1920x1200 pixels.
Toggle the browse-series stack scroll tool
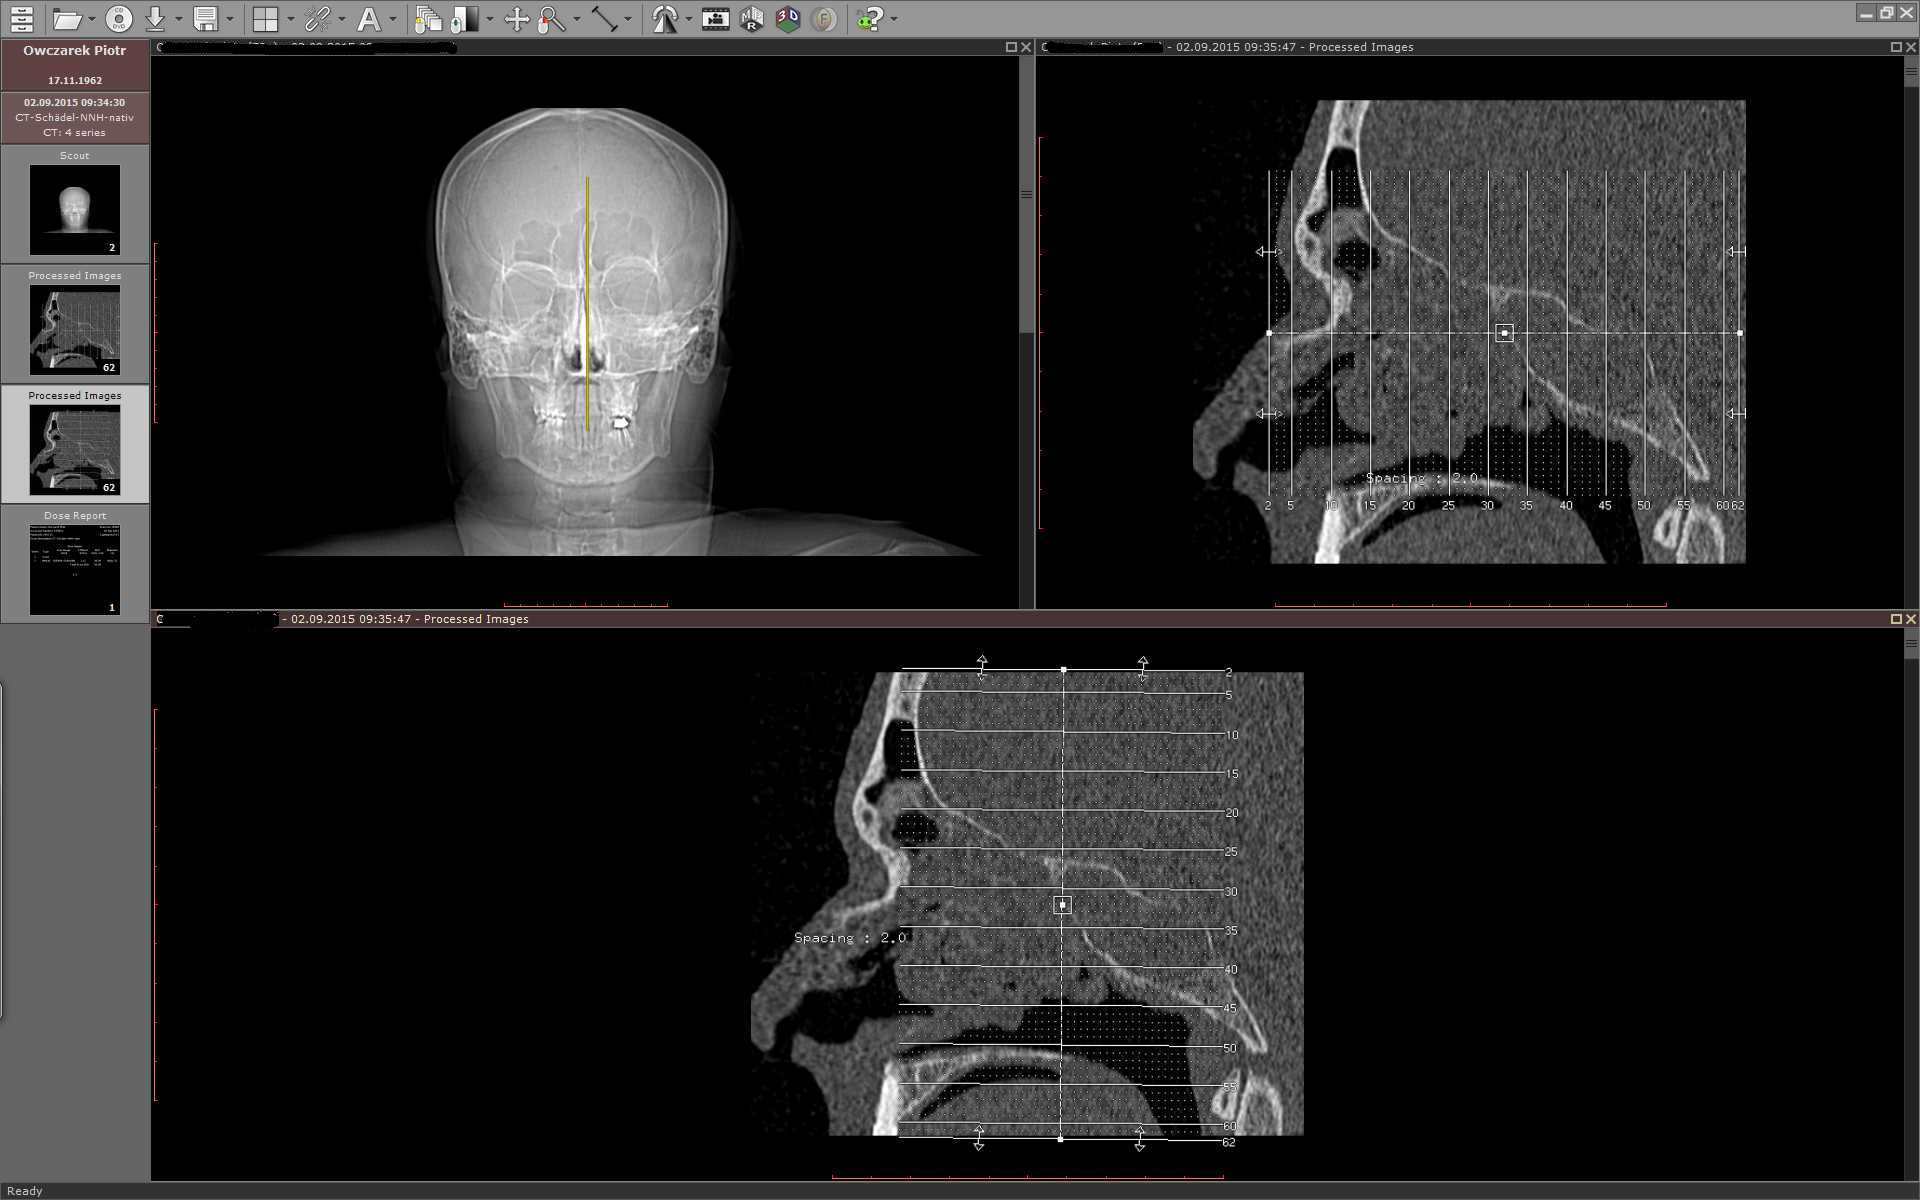pyautogui.click(x=429, y=19)
